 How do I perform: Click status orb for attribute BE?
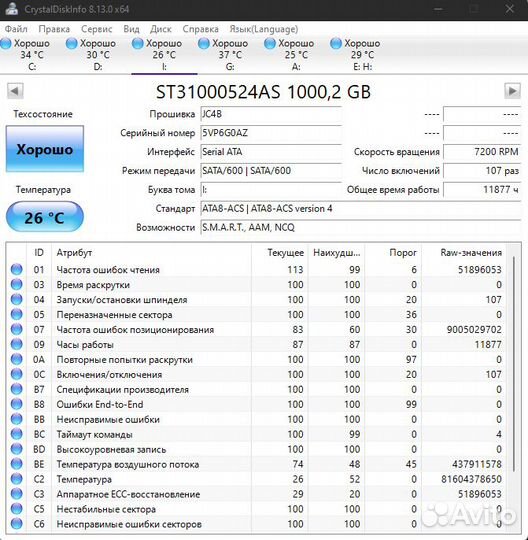tap(16, 464)
